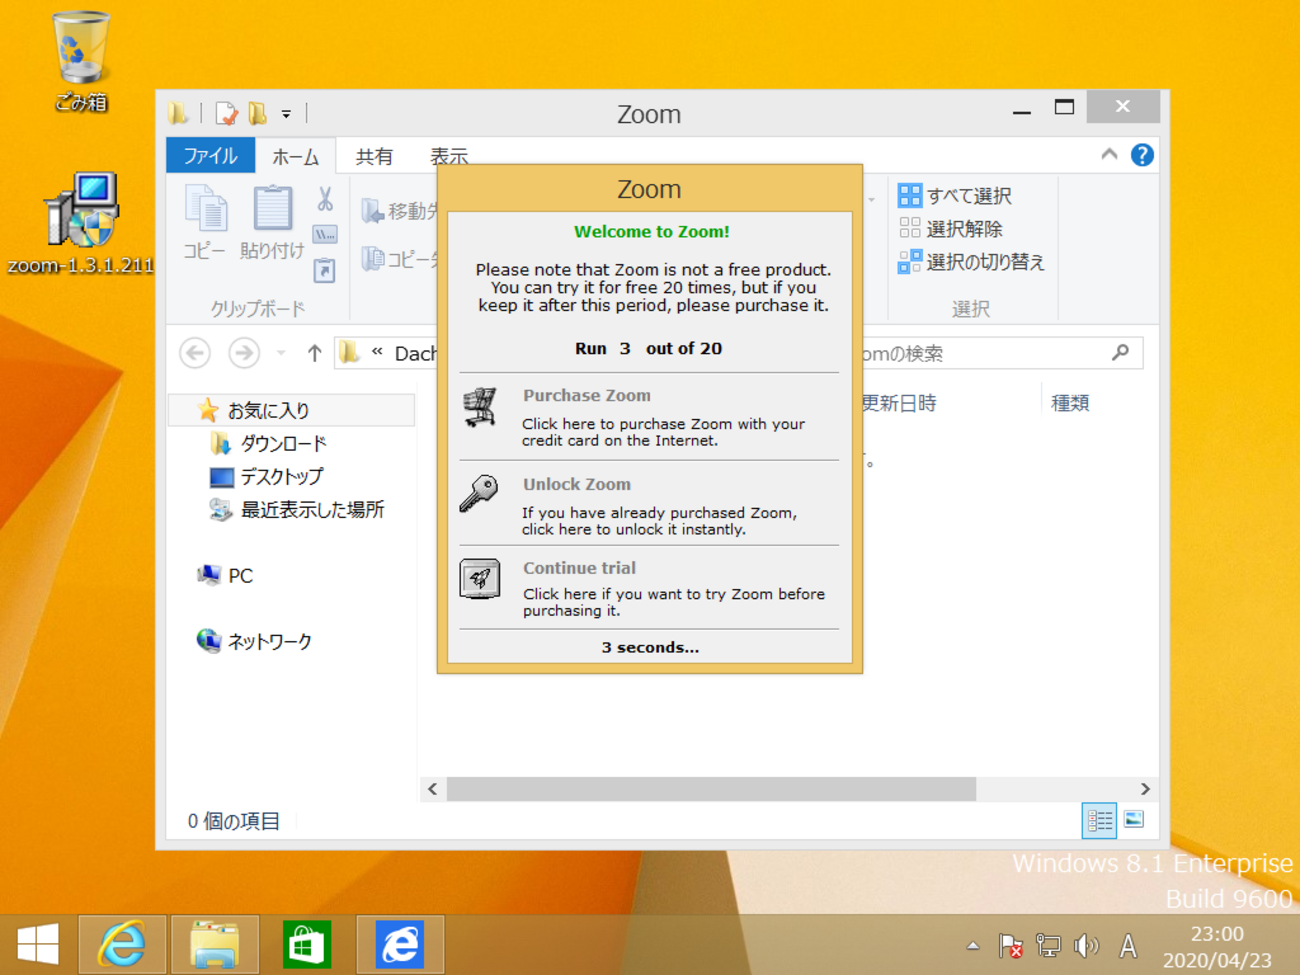
Task: Launch Internet Explorer from the taskbar
Action: [x=122, y=944]
